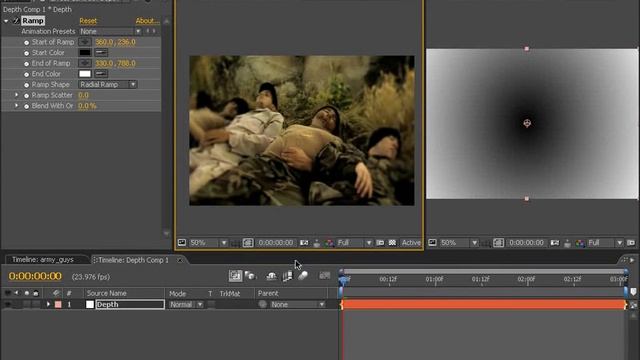This screenshot has height=360, width=640.
Task: Click the Start of Ramp coordinate value
Action: 115,42
